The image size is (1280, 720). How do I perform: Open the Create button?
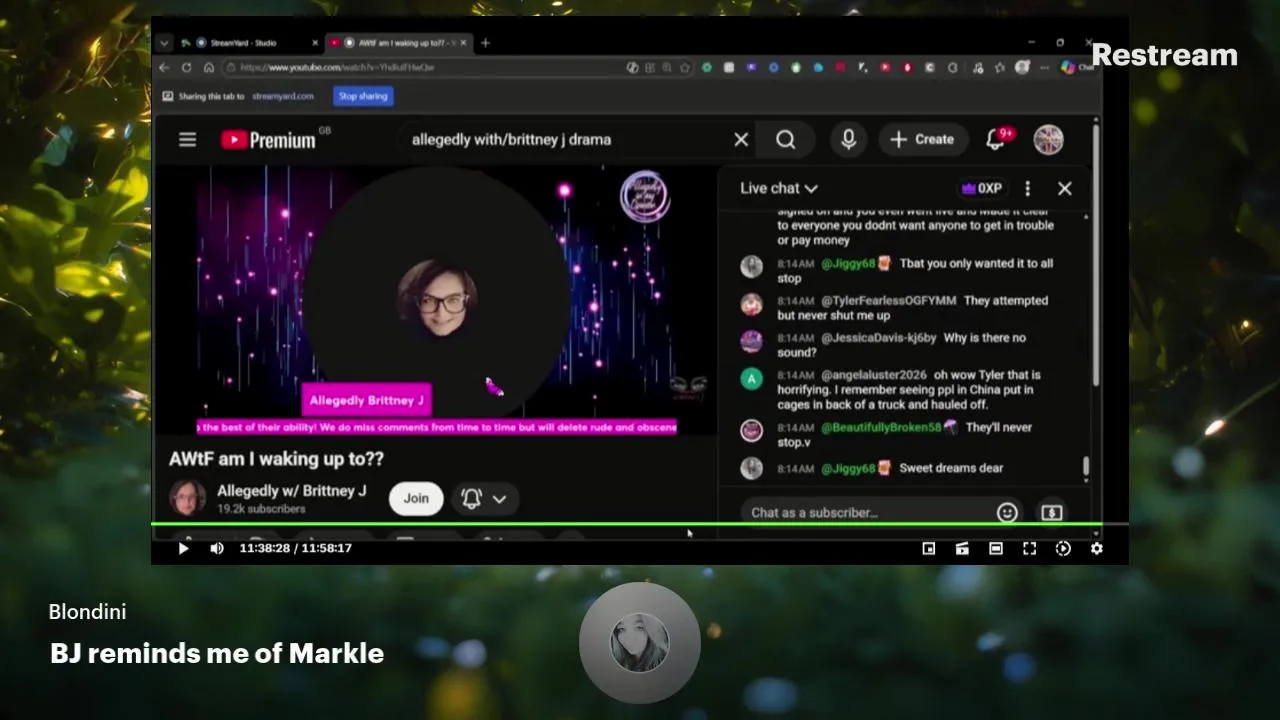pos(921,140)
